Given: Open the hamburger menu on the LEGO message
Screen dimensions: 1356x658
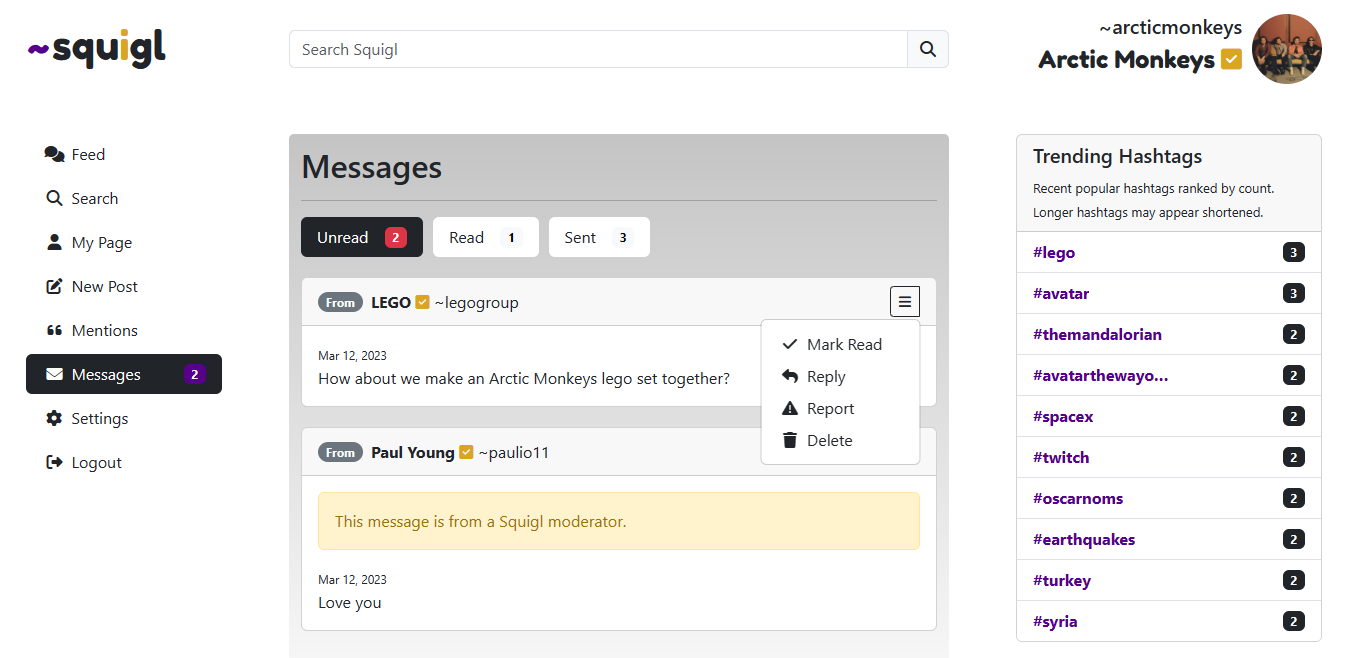Looking at the screenshot, I should pos(904,300).
